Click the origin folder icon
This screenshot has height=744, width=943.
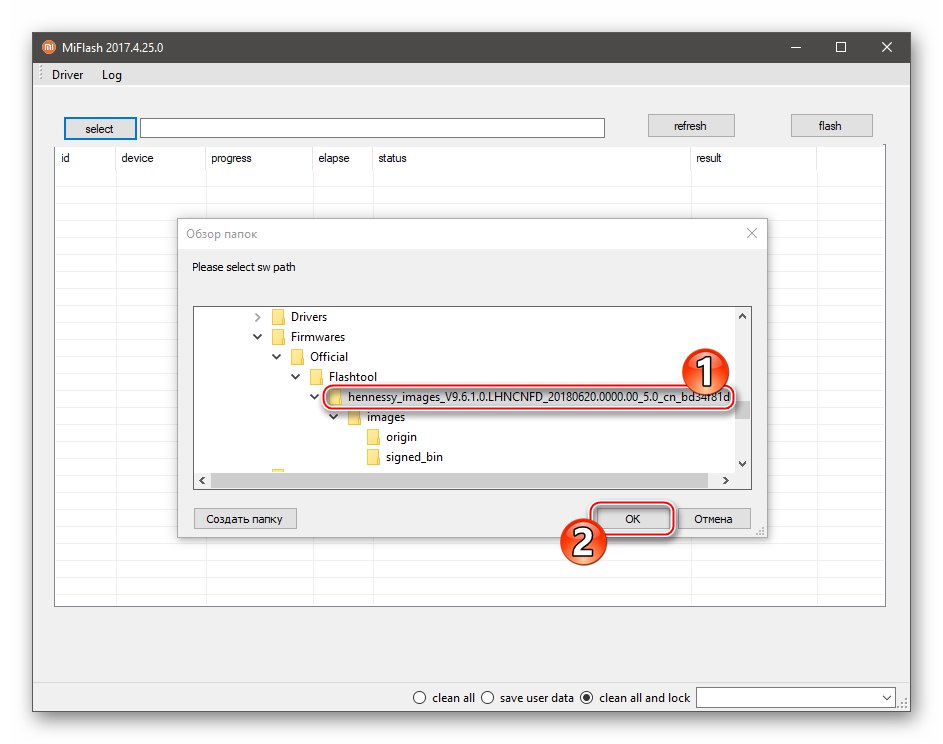tap(373, 437)
